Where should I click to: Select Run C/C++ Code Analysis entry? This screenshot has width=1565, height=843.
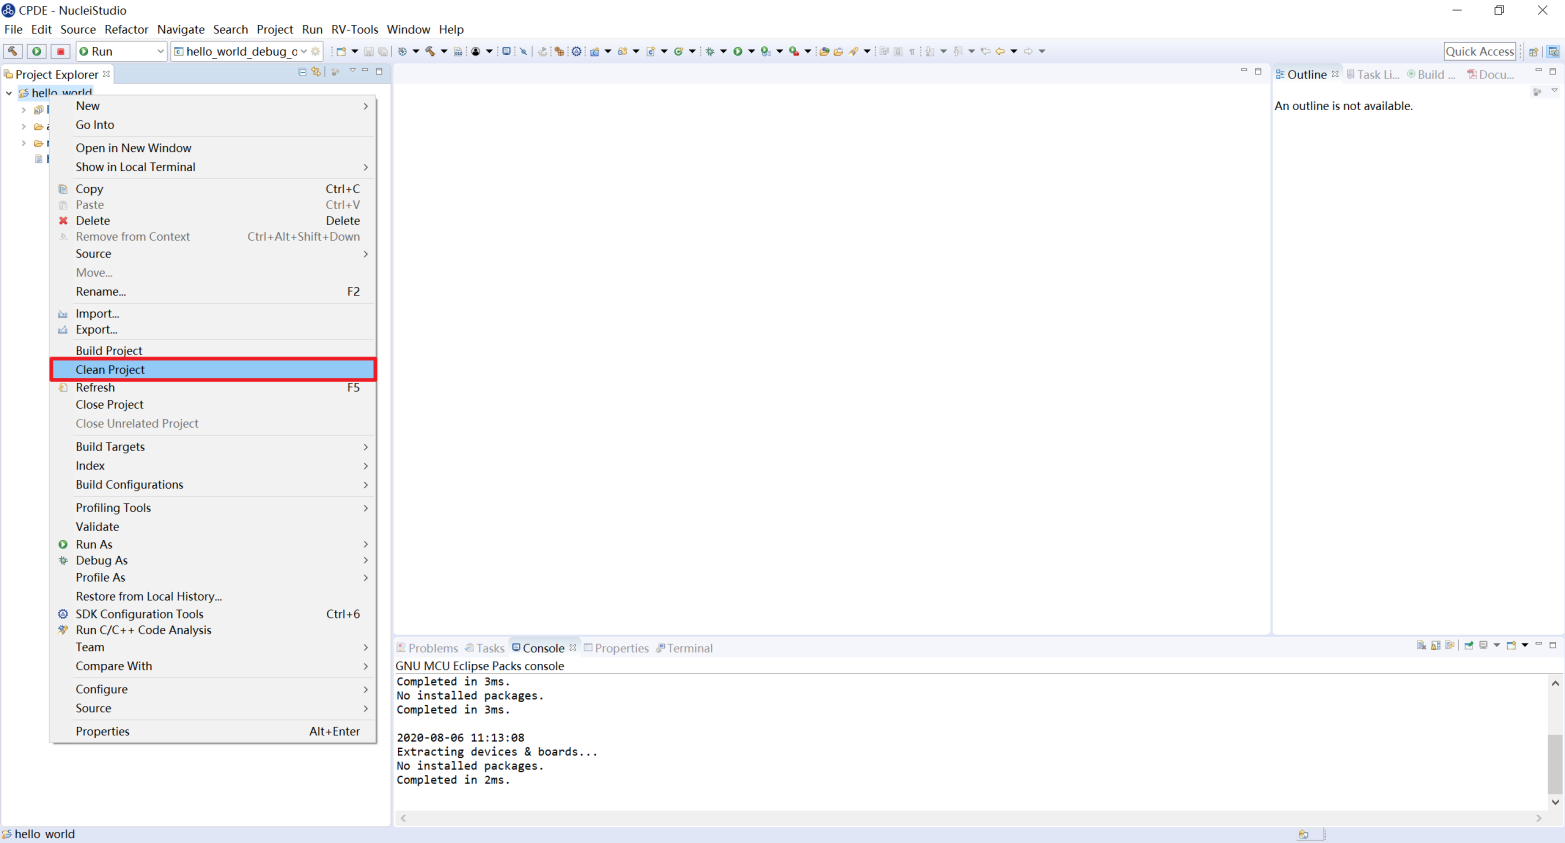213,630
